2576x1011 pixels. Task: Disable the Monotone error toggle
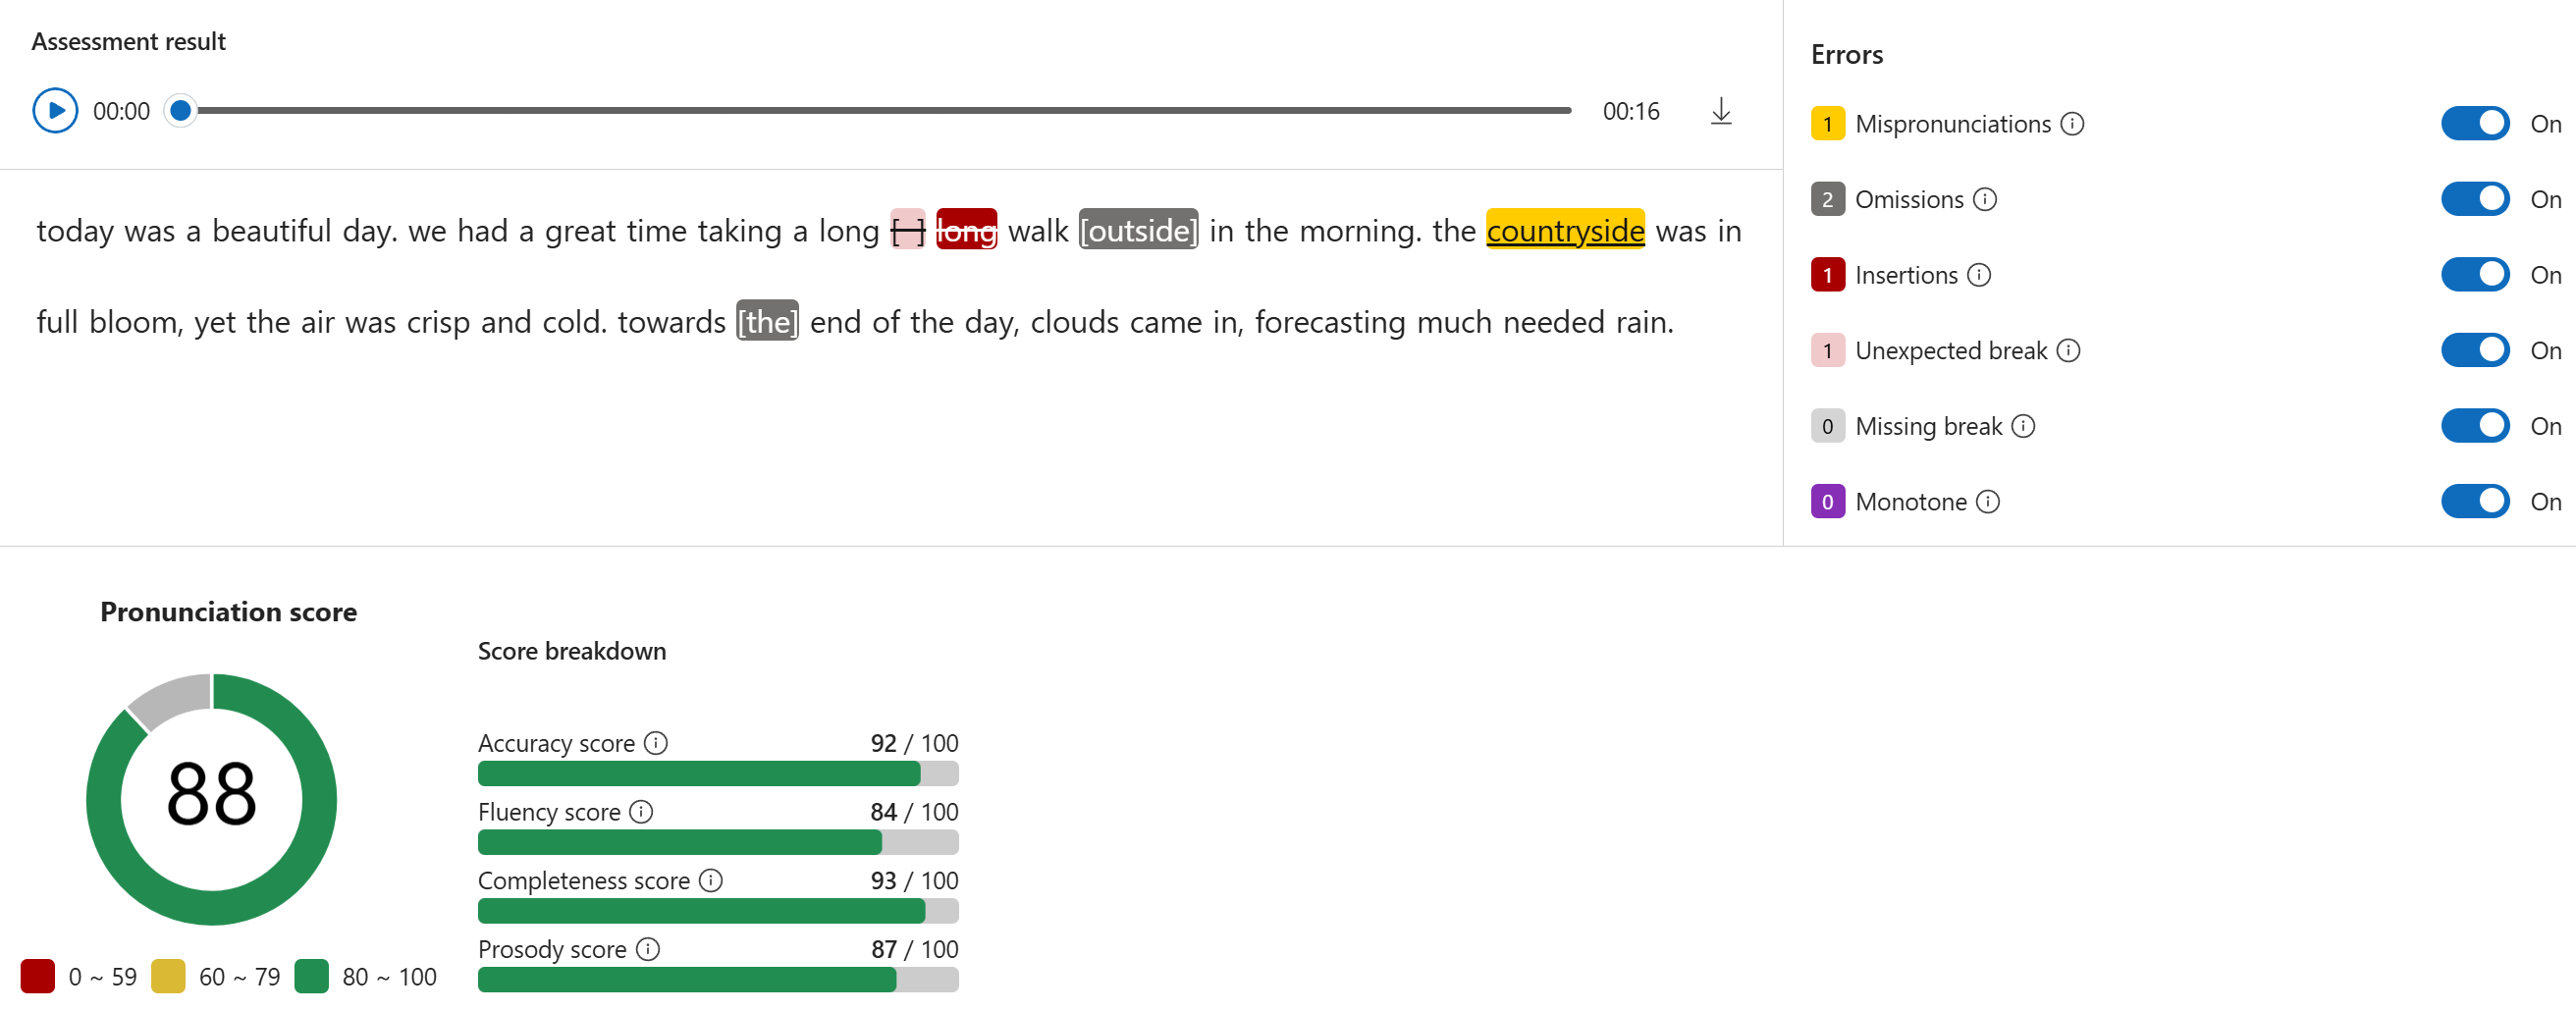2475,502
